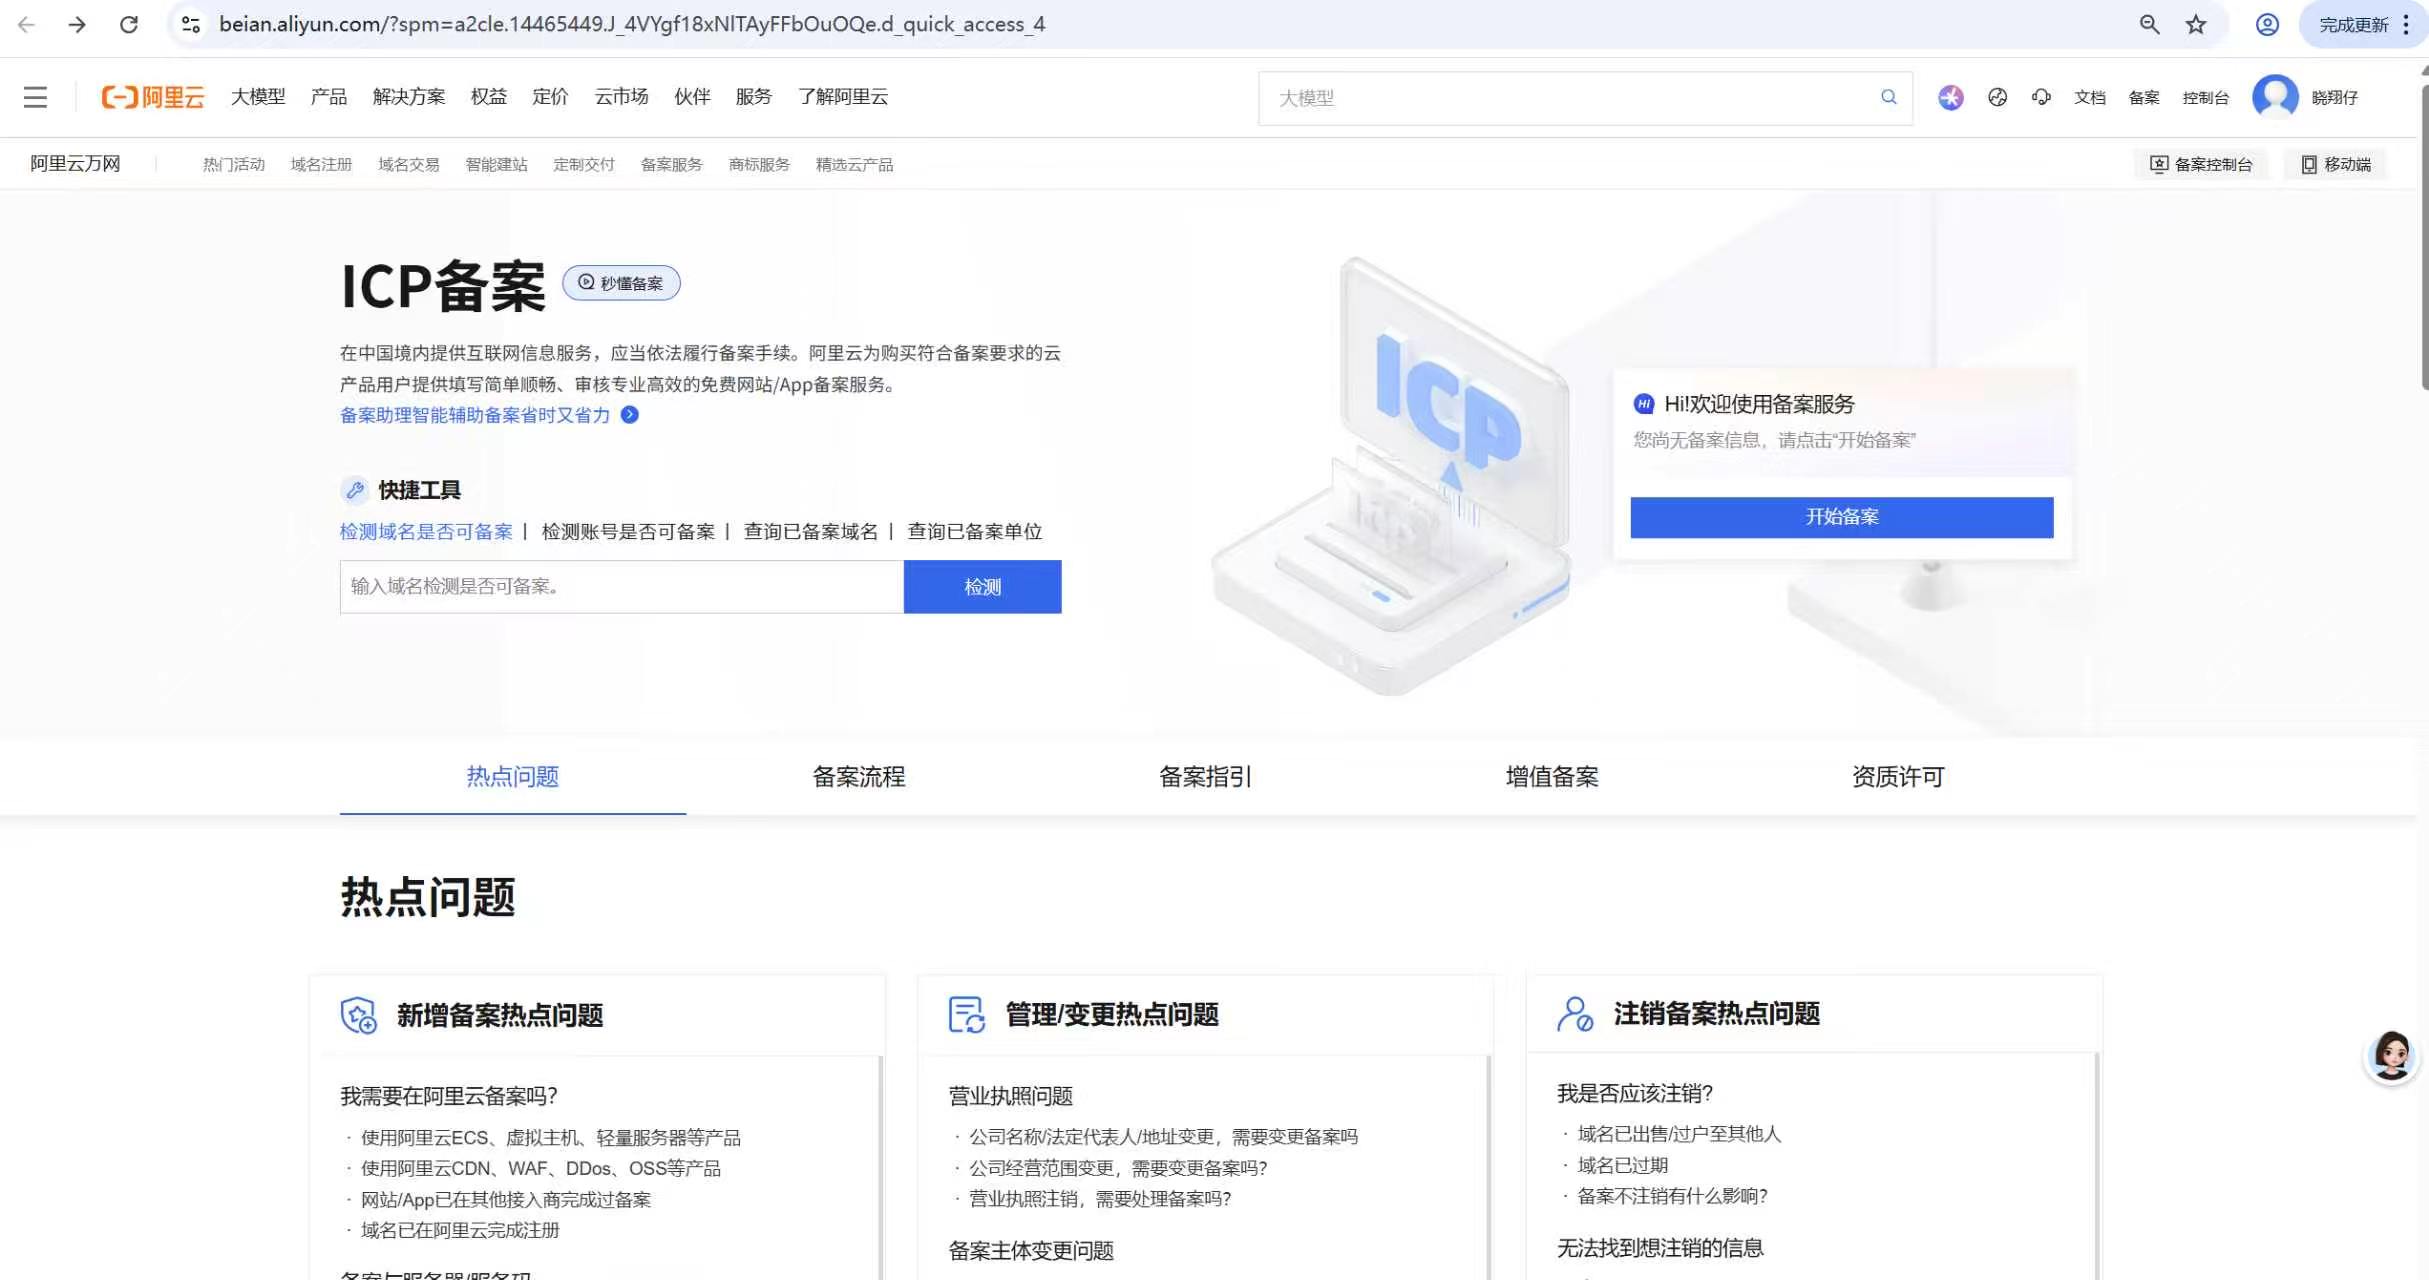Viewport: 2429px width, 1280px height.
Task: Click the 快捷工具 wrench icon
Action: [x=355, y=490]
